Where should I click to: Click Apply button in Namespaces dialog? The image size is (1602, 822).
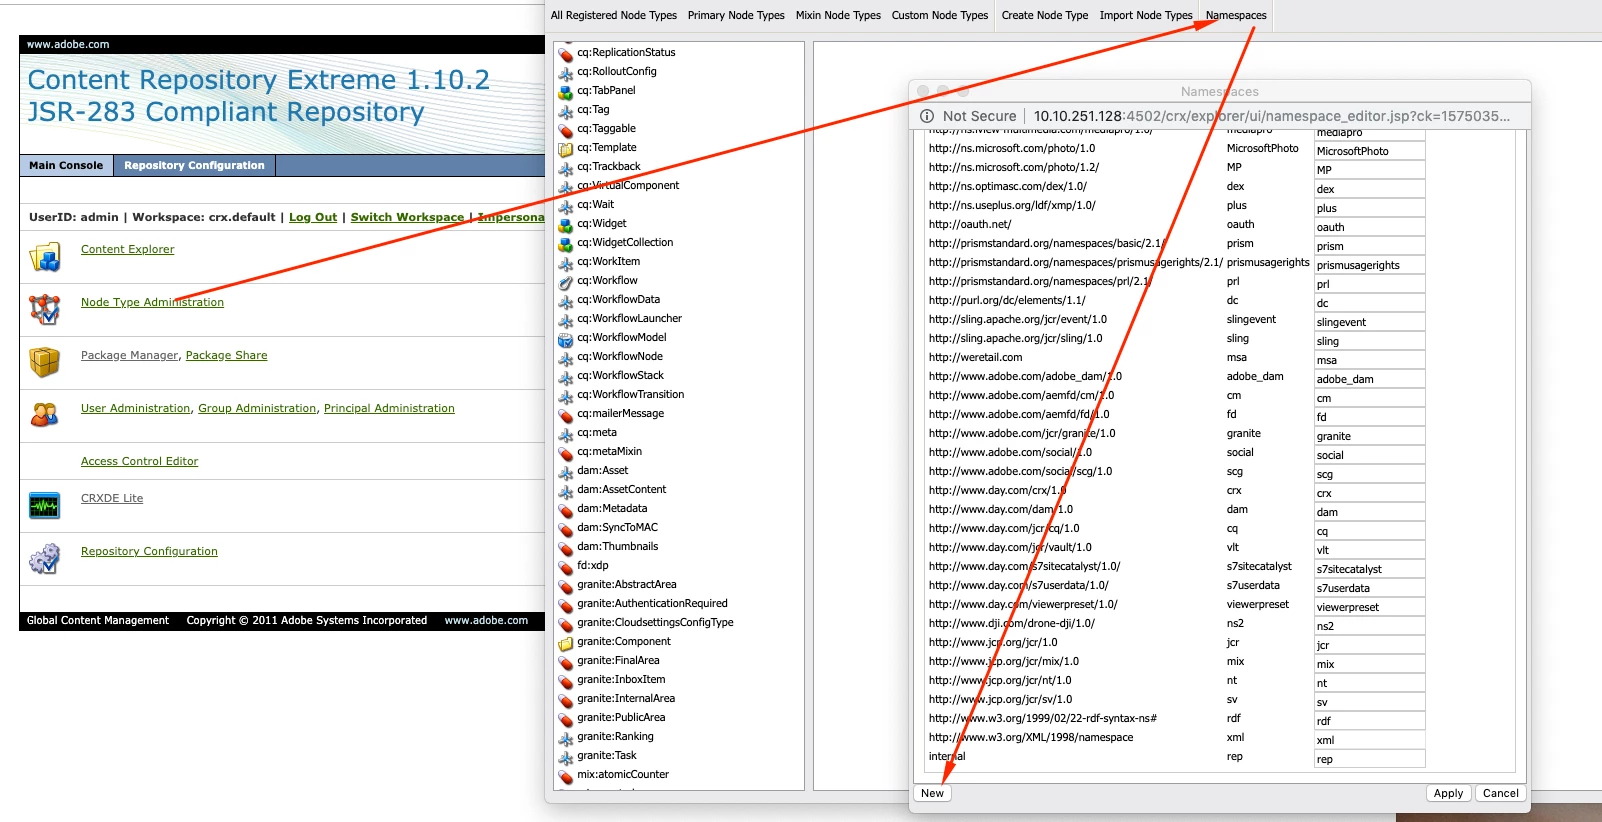tap(1448, 793)
